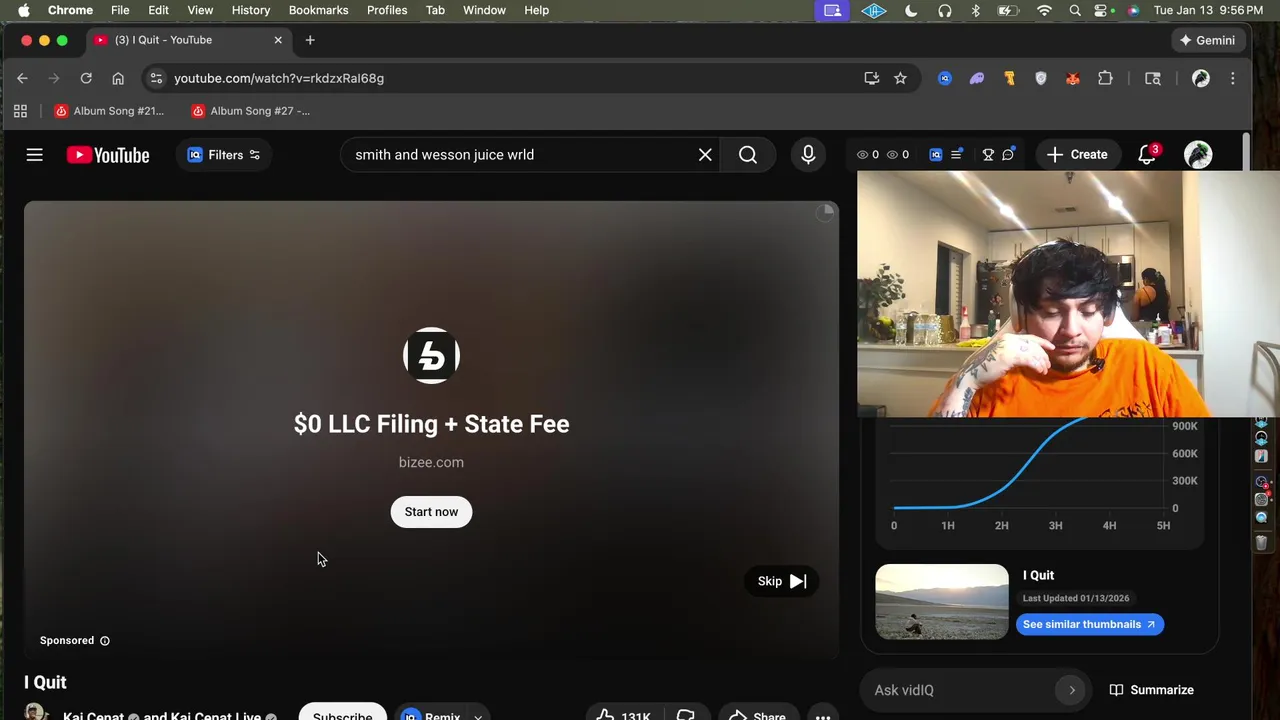Open YouTube notifications bell
Image resolution: width=1280 pixels, height=720 pixels.
1147,155
